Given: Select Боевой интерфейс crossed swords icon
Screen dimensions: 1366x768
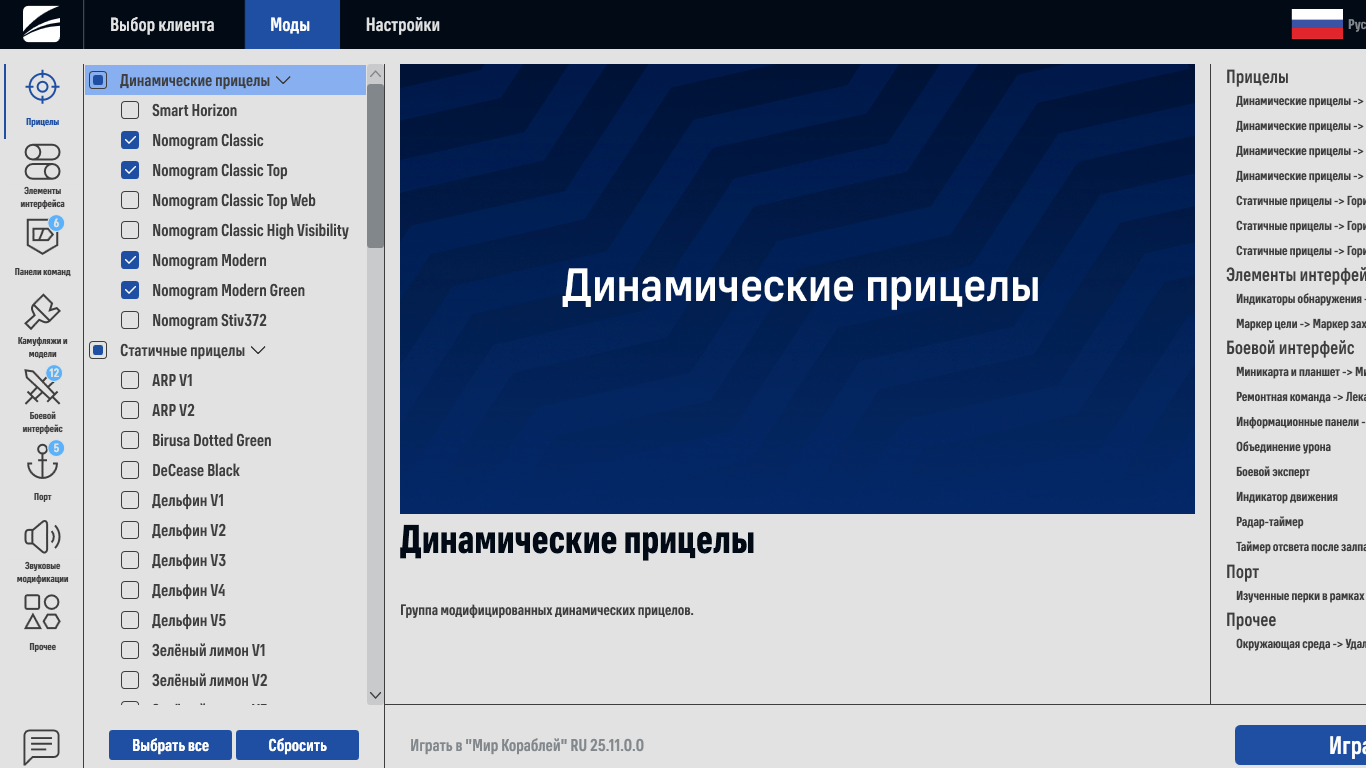Looking at the screenshot, I should pyautogui.click(x=42, y=387).
